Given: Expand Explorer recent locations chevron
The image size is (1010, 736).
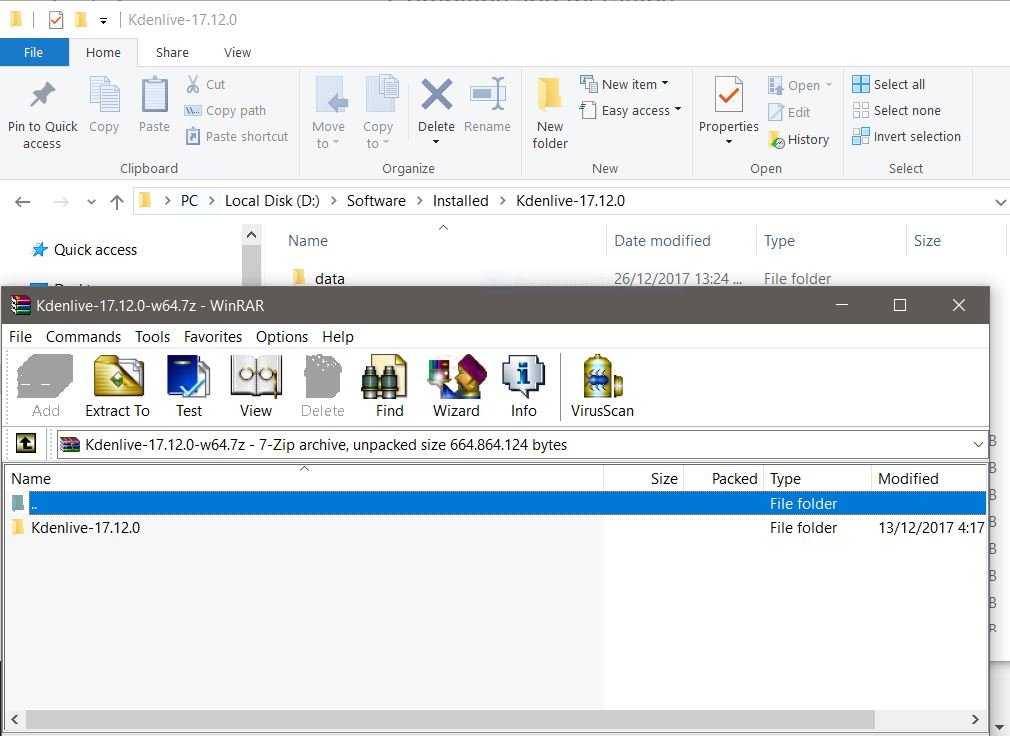Looking at the screenshot, I should click(x=91, y=202).
